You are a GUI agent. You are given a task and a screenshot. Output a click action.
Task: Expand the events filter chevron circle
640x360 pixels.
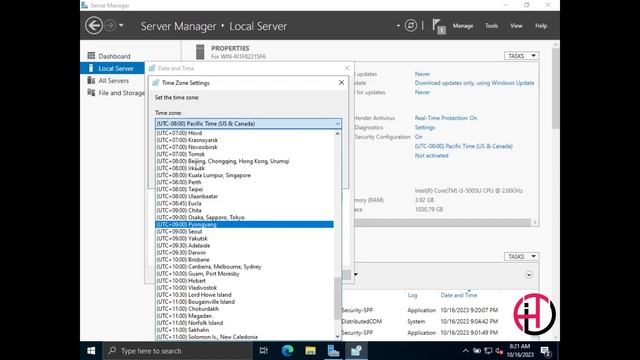click(x=529, y=275)
